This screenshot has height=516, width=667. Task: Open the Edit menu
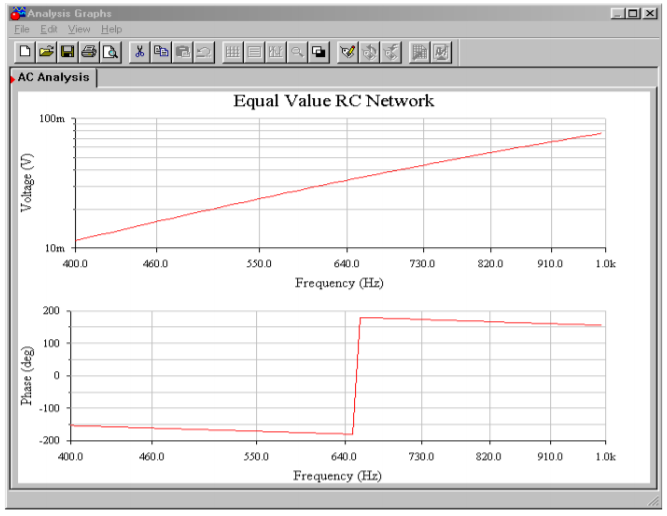pos(49,29)
